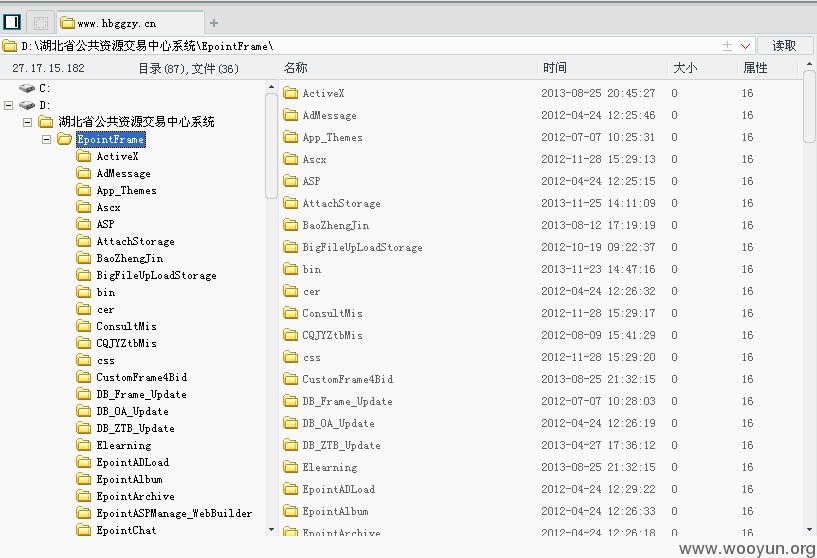Select the css folder in the tree
This screenshot has height=558, width=817.
click(106, 361)
